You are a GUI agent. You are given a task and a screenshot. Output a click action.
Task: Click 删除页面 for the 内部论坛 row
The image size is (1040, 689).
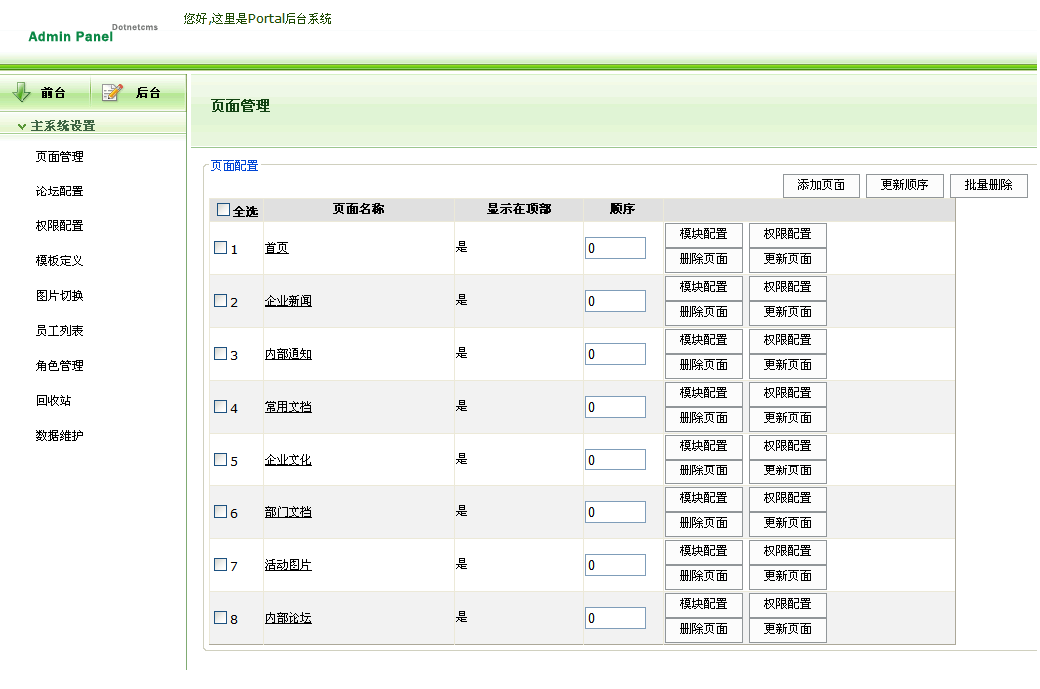(x=704, y=630)
